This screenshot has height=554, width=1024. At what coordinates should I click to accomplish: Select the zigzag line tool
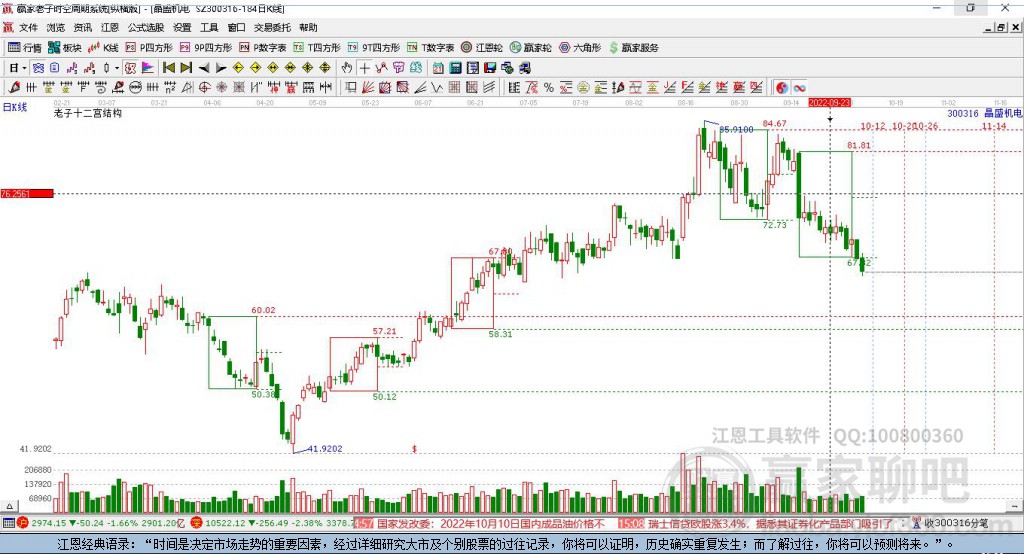tap(437, 88)
